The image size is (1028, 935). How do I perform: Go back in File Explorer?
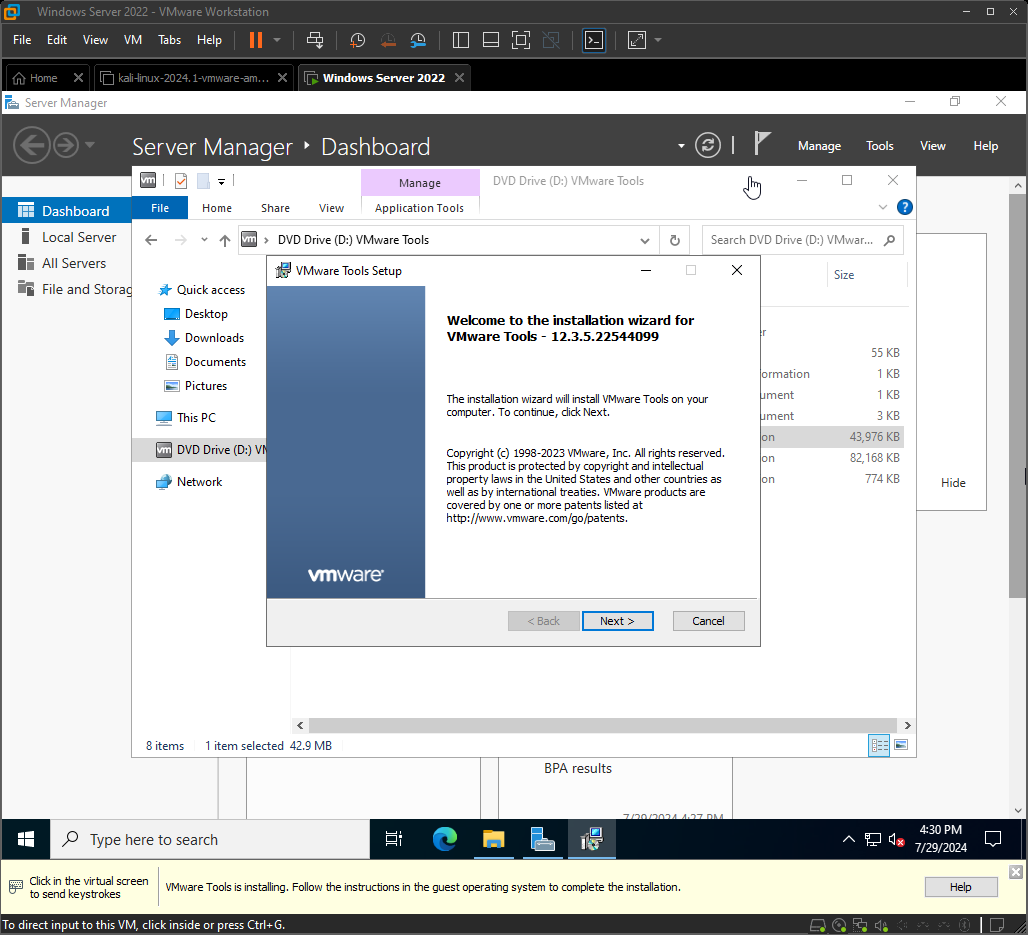[151, 241]
